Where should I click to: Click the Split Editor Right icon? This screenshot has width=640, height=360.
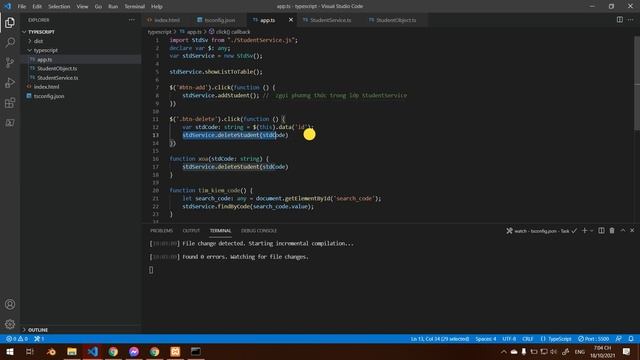pyautogui.click(x=620, y=20)
